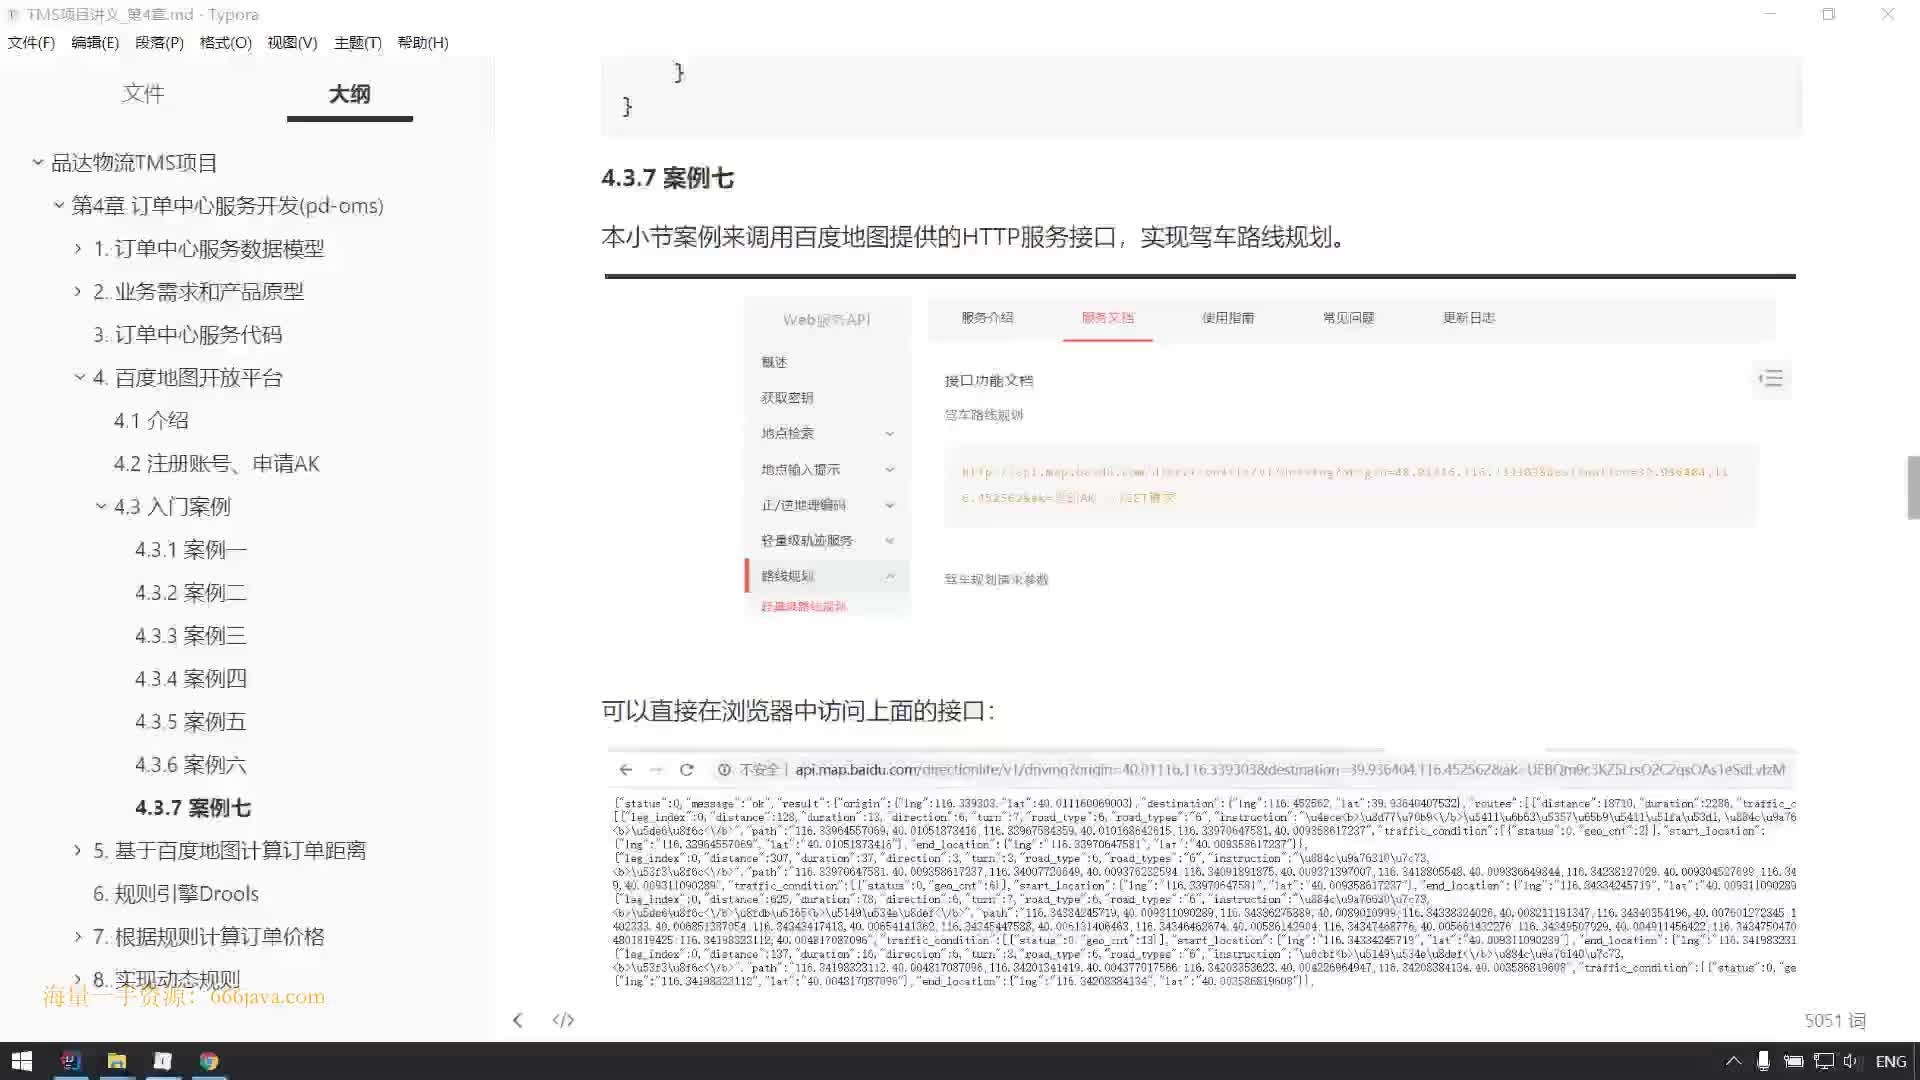Image resolution: width=1920 pixels, height=1080 pixels.
Task: Click the 服务文档 tab in the docs image
Action: (1107, 318)
